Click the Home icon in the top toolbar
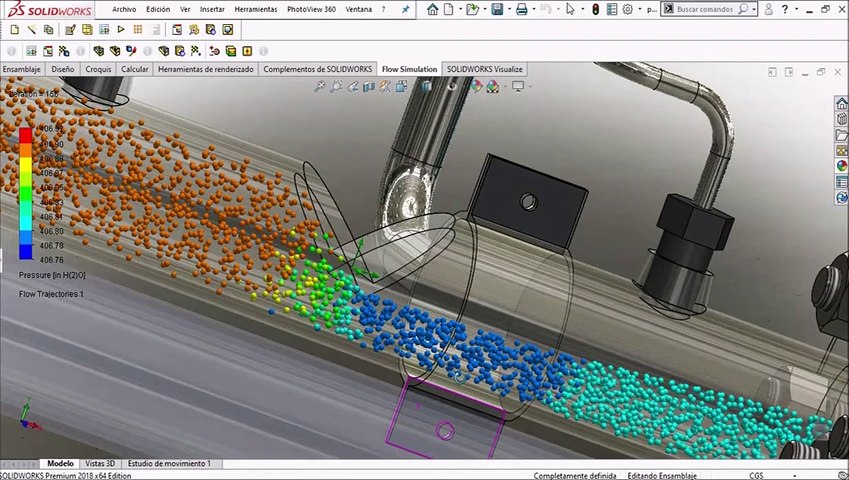 (x=432, y=9)
